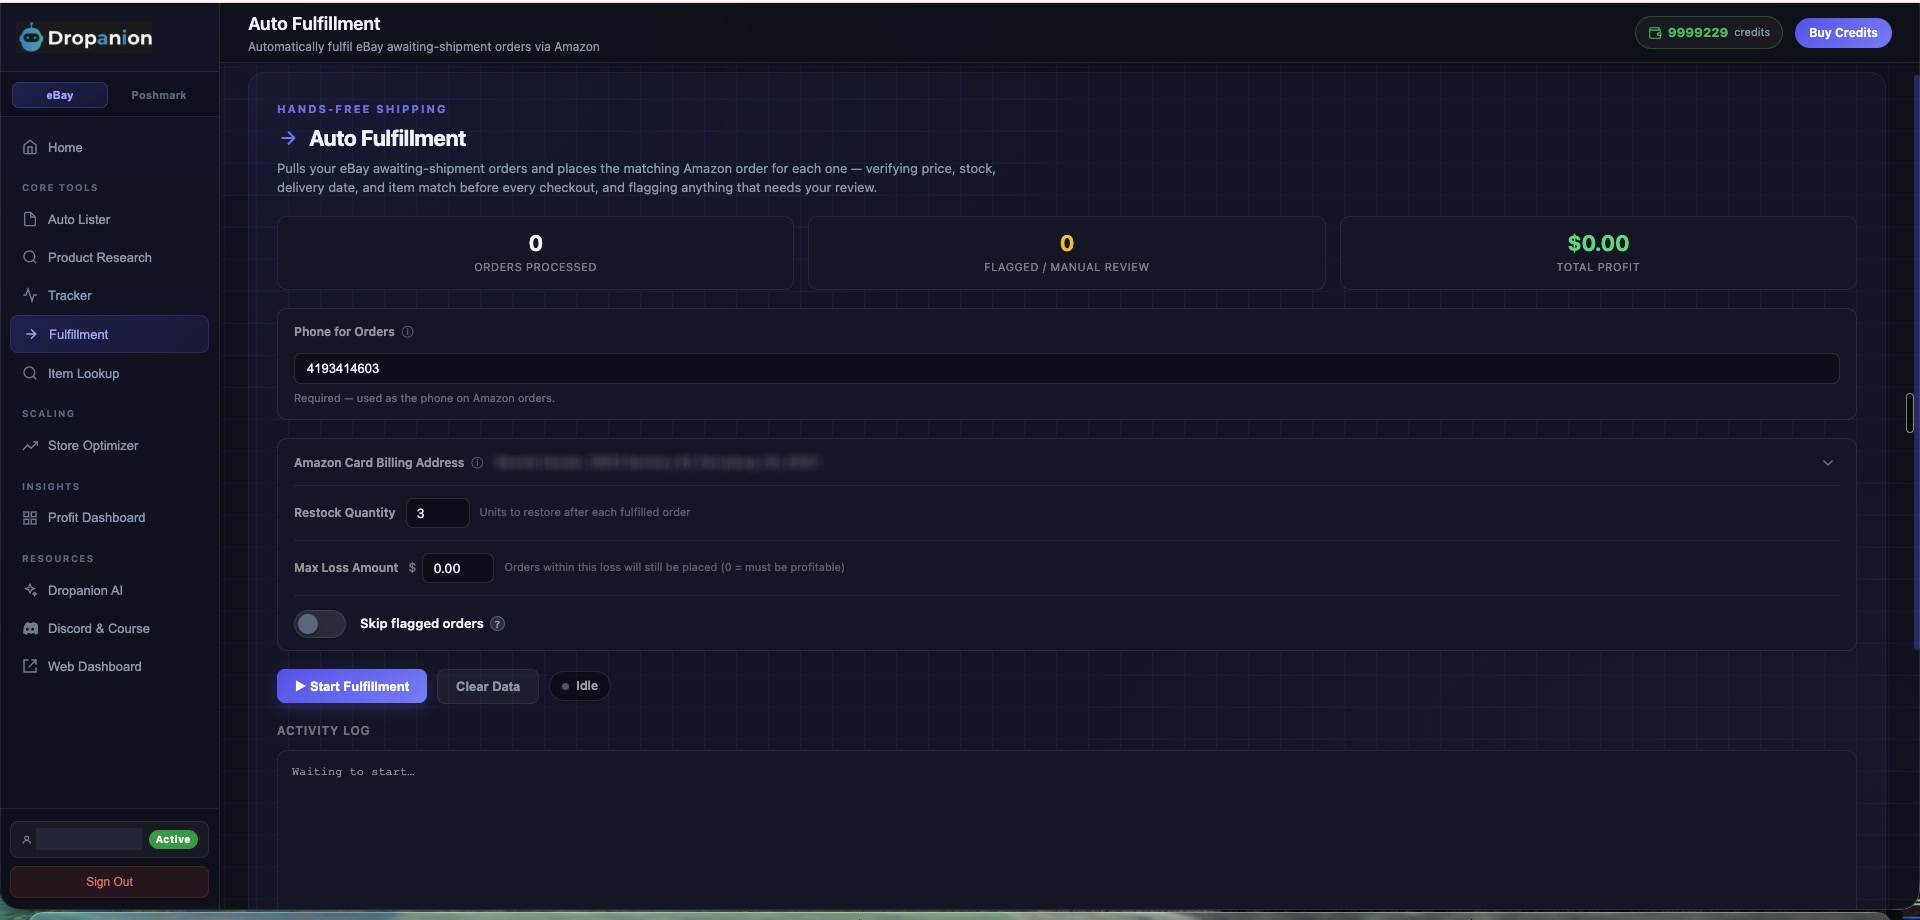Screen dimensions: 1920x920
Task: Click the Profit Dashboard grid icon
Action: point(30,517)
